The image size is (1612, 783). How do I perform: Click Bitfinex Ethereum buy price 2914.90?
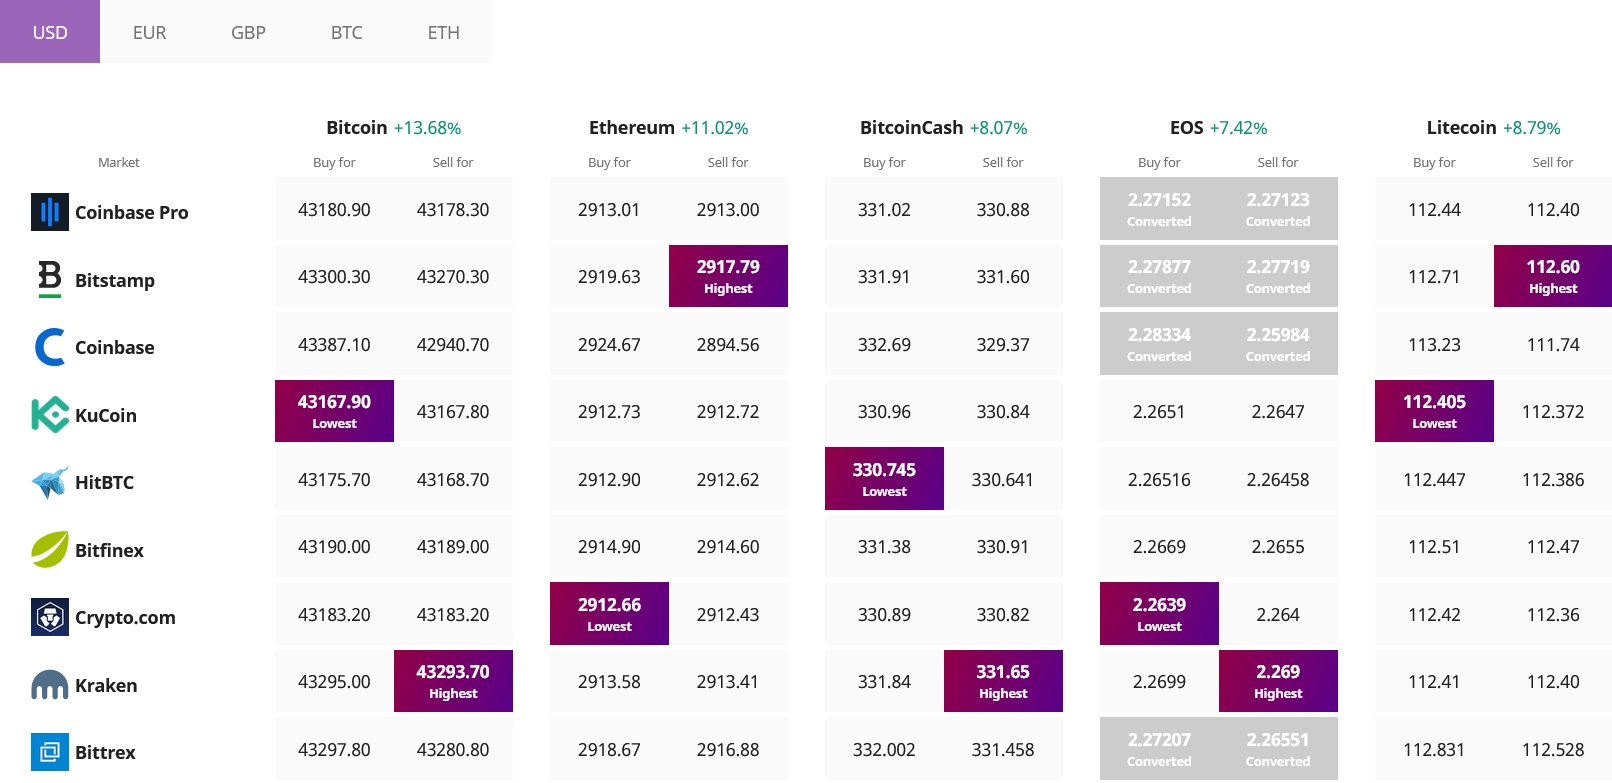pos(609,547)
